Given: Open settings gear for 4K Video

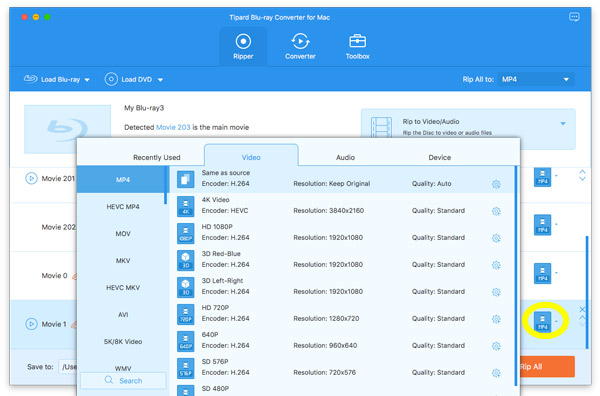Looking at the screenshot, I should point(496,211).
